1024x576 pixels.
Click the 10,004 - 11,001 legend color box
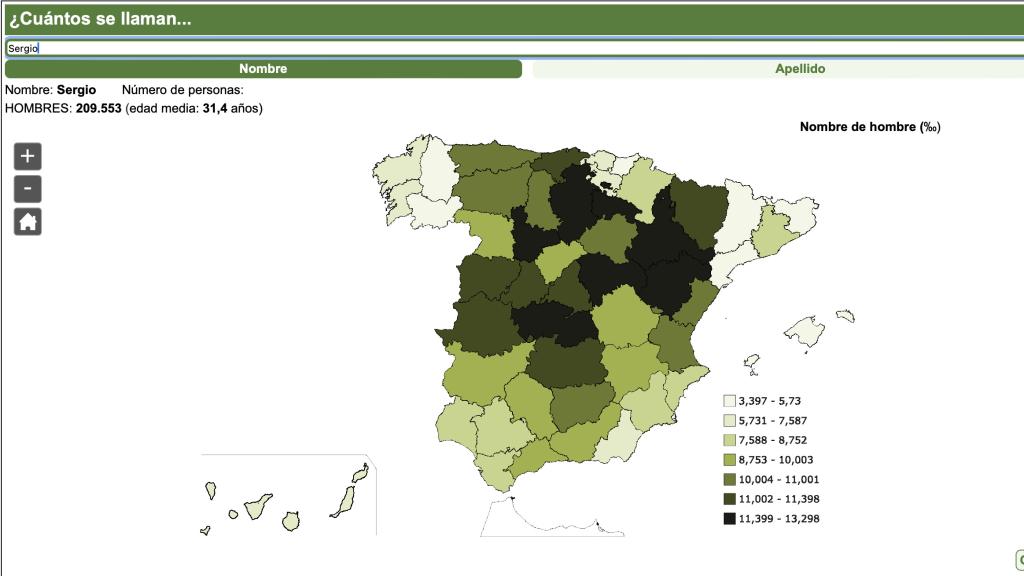point(730,479)
